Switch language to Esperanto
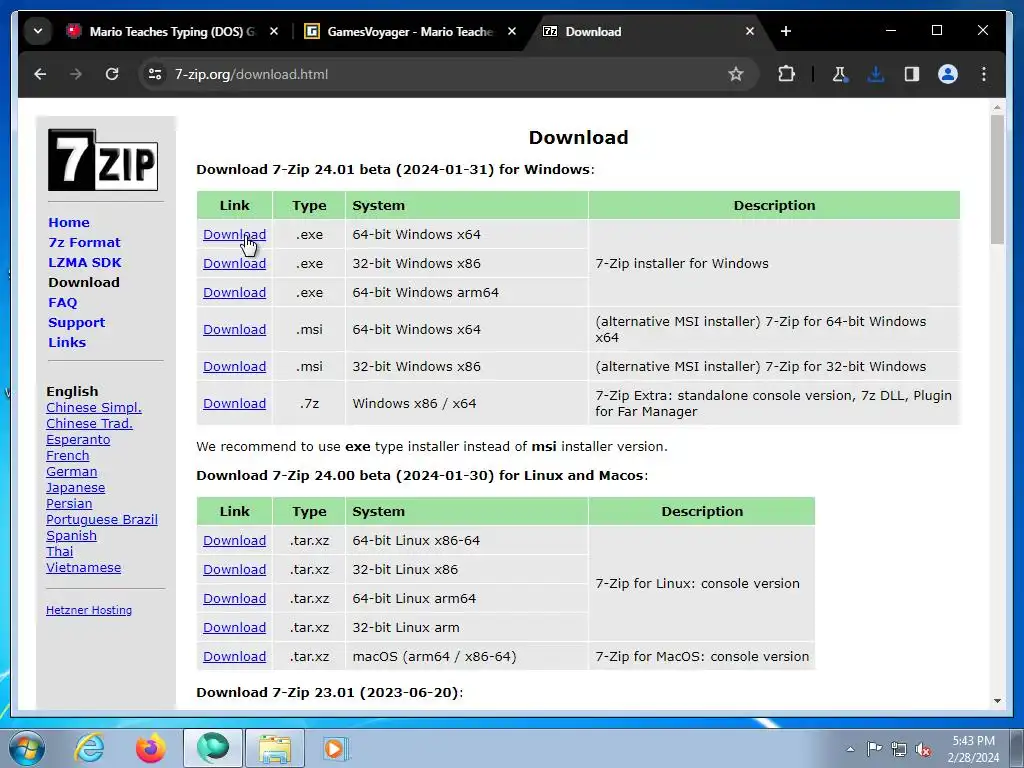1024x768 pixels. pos(78,440)
